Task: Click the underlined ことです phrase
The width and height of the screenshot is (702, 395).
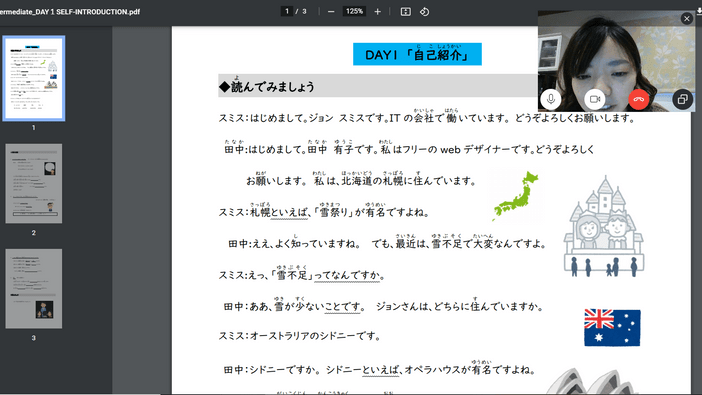Action: [x=342, y=307]
